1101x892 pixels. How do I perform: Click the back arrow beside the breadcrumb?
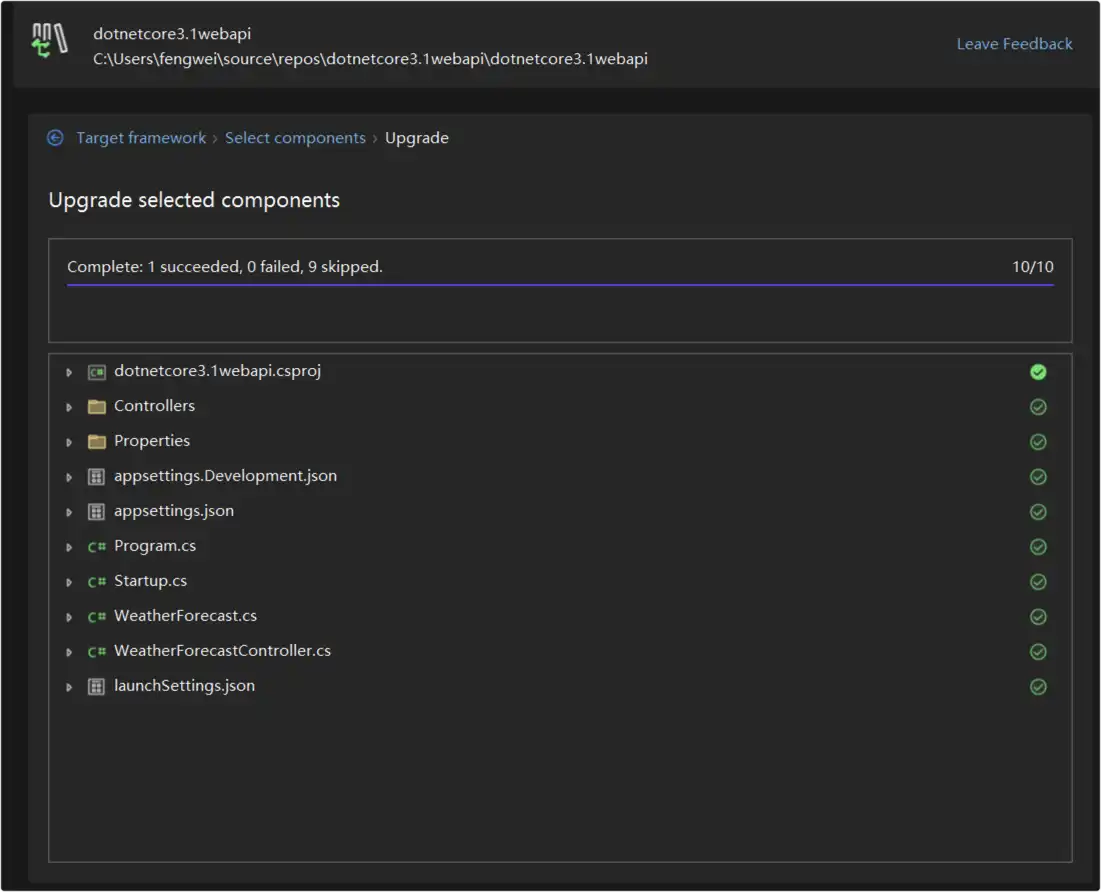[55, 137]
